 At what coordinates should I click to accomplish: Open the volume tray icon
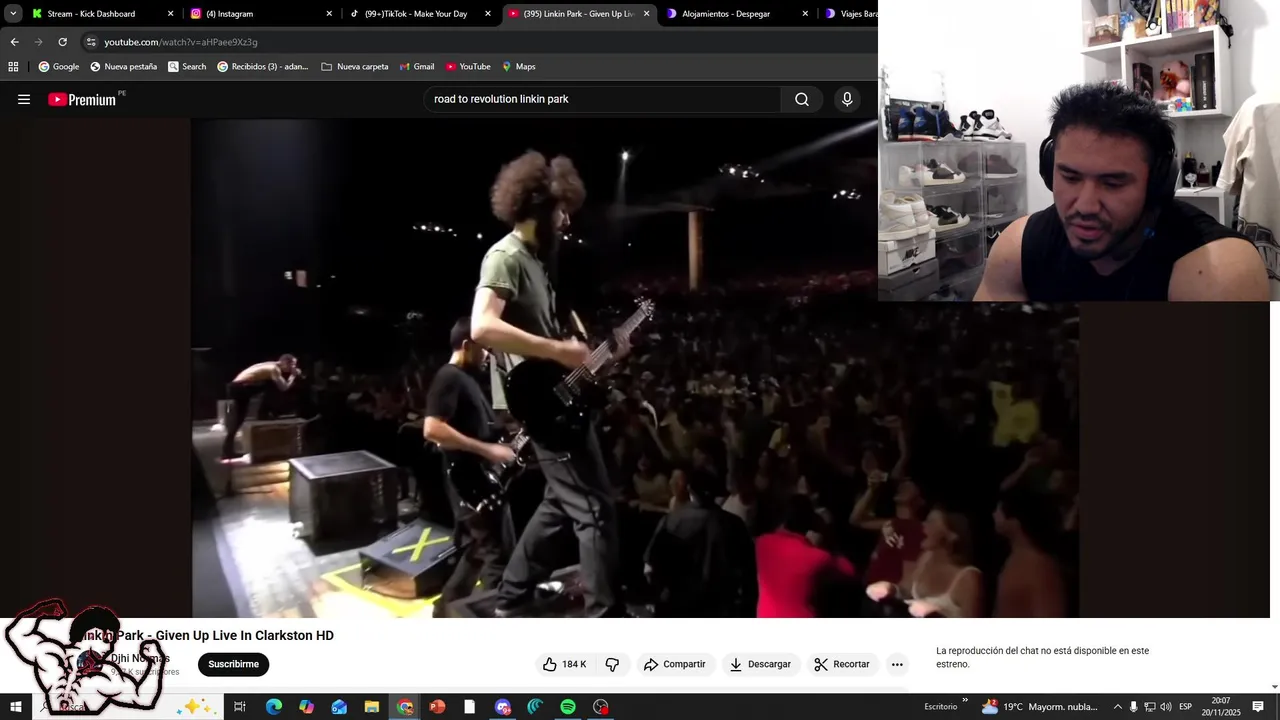1165,707
